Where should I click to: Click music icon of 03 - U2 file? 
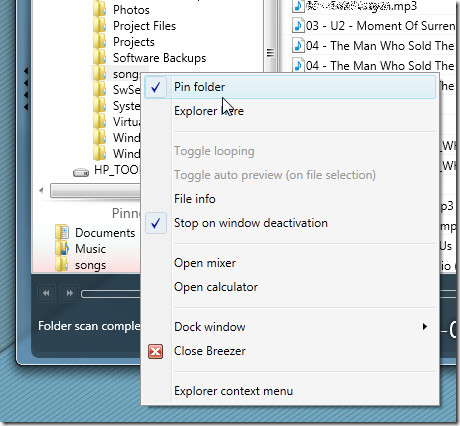(298, 26)
